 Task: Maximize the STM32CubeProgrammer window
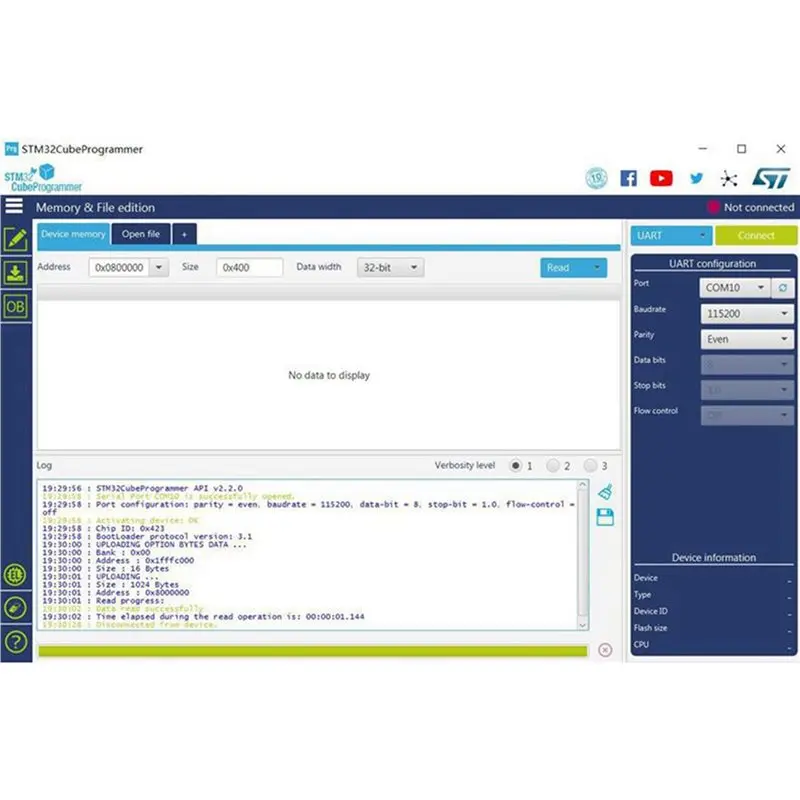tap(741, 148)
